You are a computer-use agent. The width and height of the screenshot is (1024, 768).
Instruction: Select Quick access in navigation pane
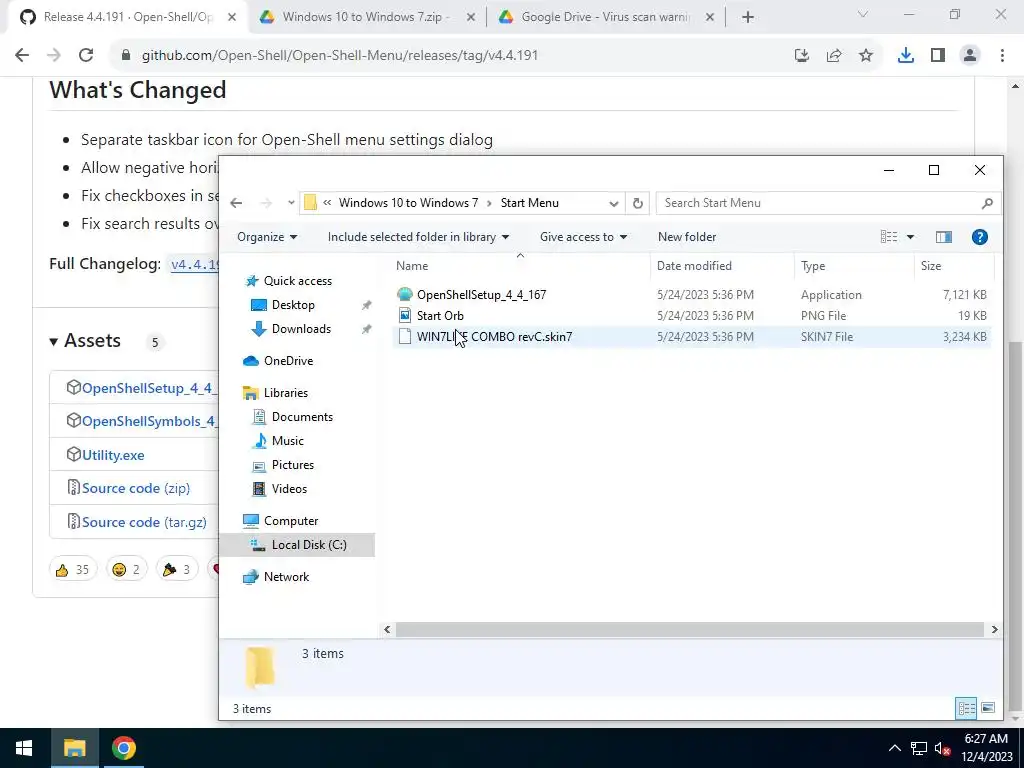click(297, 281)
